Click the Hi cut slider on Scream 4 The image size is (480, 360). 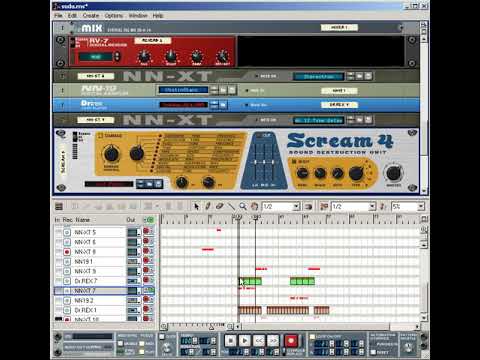[x=273, y=162]
